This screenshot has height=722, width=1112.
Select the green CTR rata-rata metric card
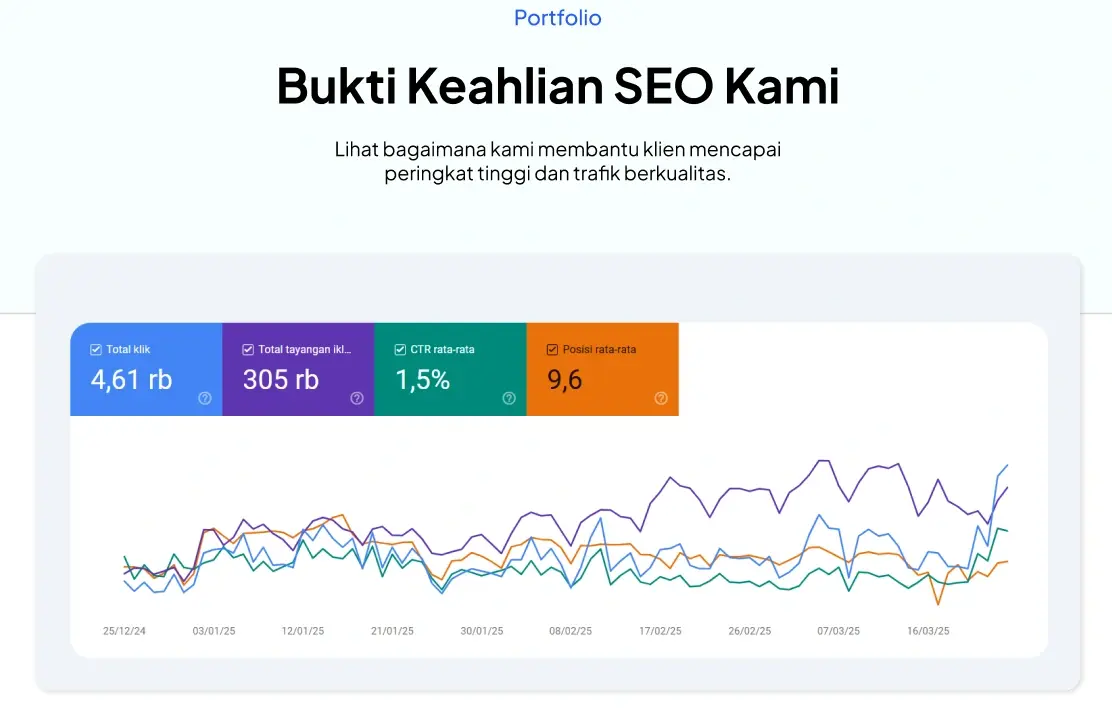click(x=450, y=369)
